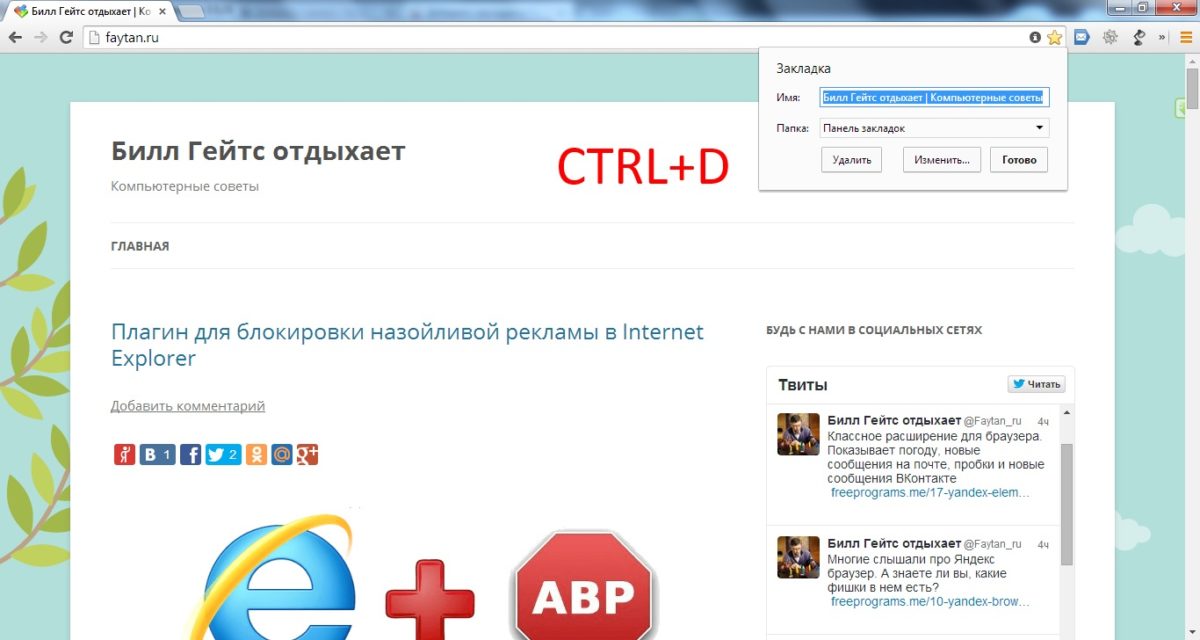The width and height of the screenshot is (1200, 640).
Task: Open the Билл Гейтс отдыхает site title
Action: [x=258, y=151]
